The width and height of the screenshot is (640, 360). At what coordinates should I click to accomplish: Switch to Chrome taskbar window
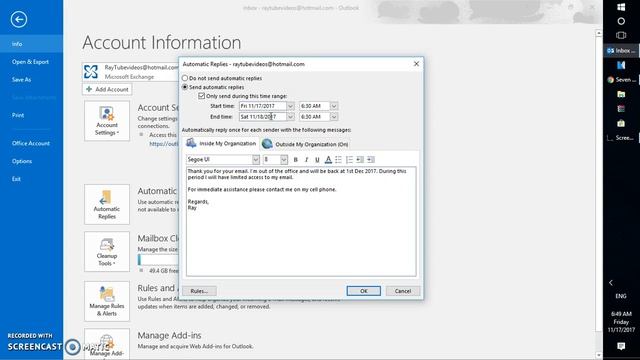pyautogui.click(x=621, y=80)
